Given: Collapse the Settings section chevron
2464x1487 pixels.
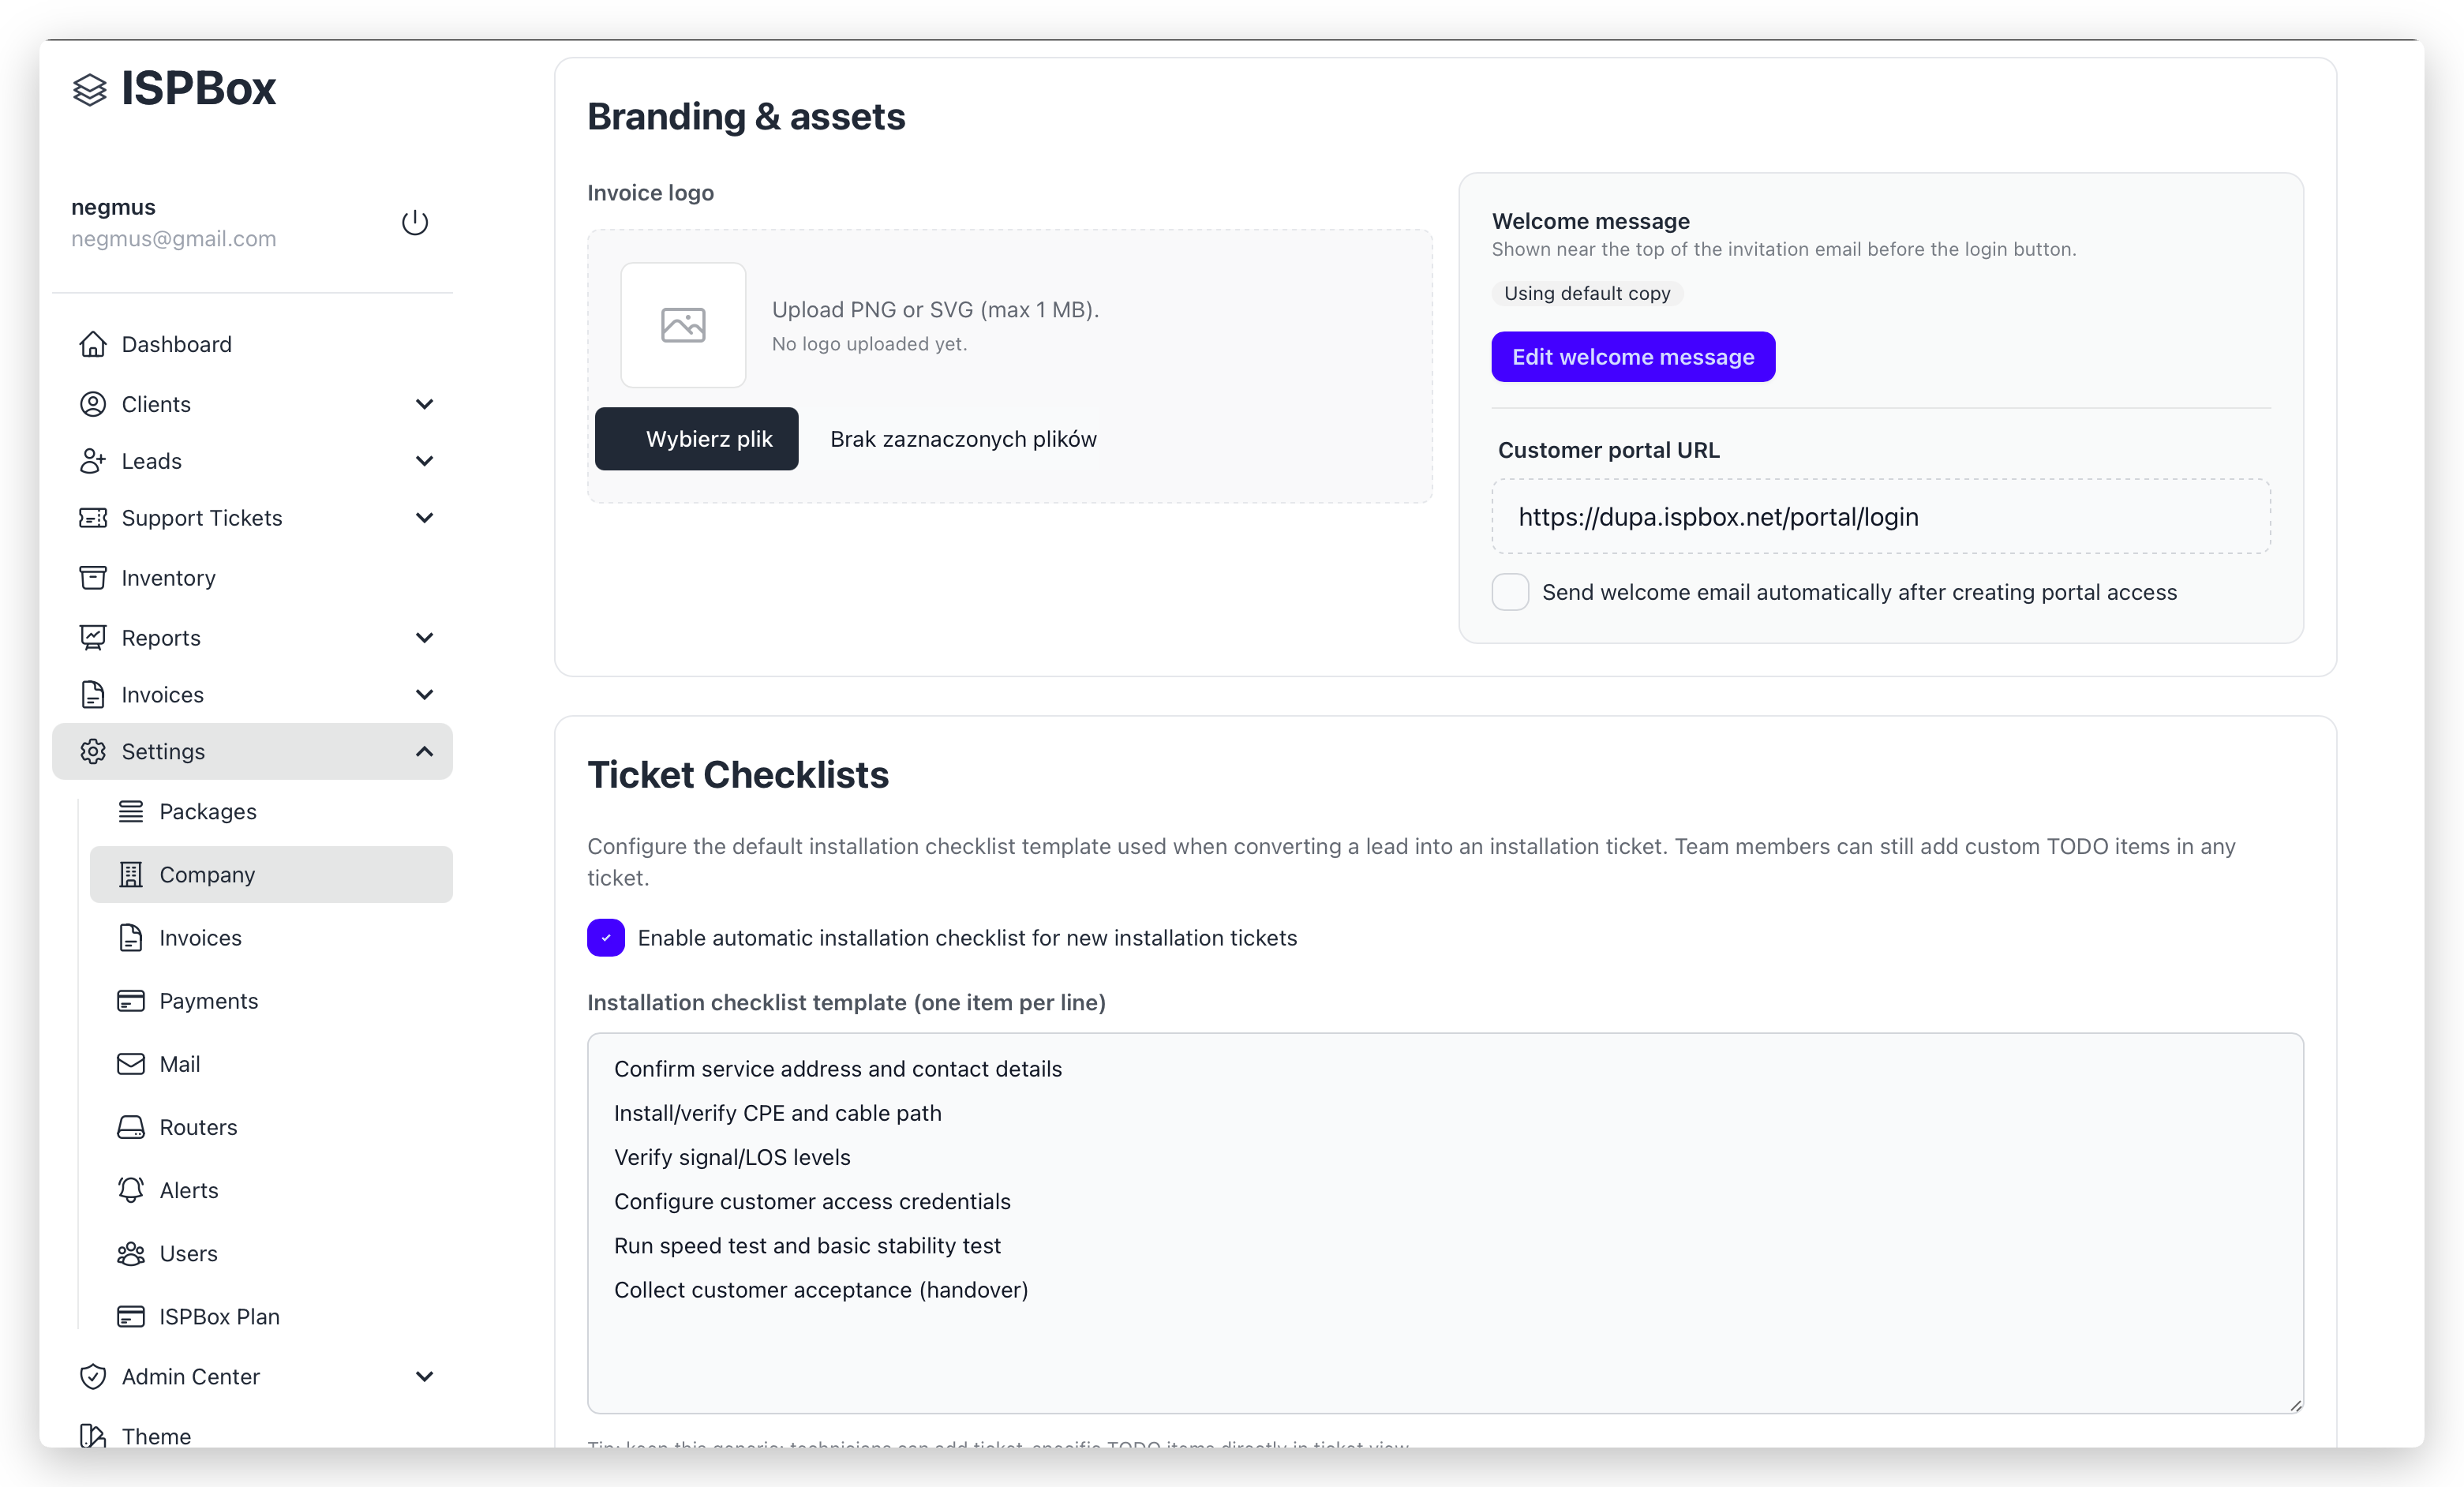Looking at the screenshot, I should 424,751.
